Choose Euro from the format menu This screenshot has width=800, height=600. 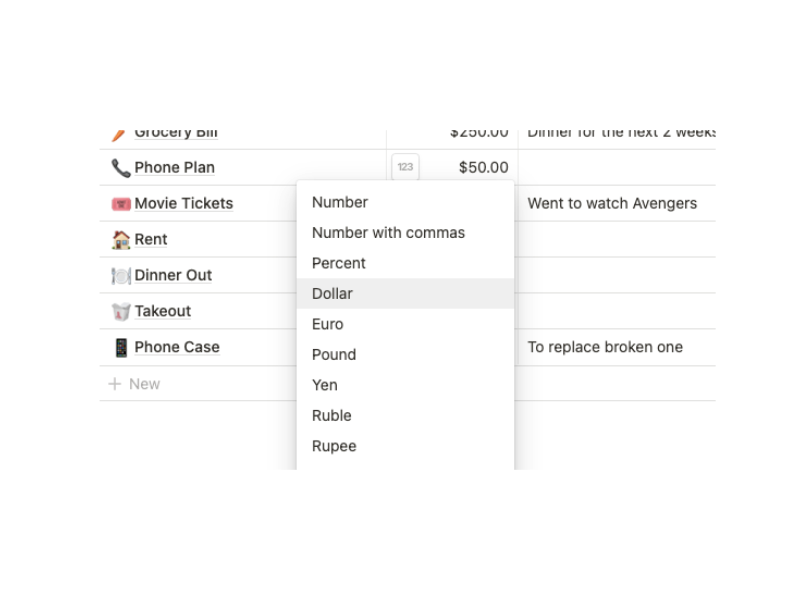click(327, 324)
